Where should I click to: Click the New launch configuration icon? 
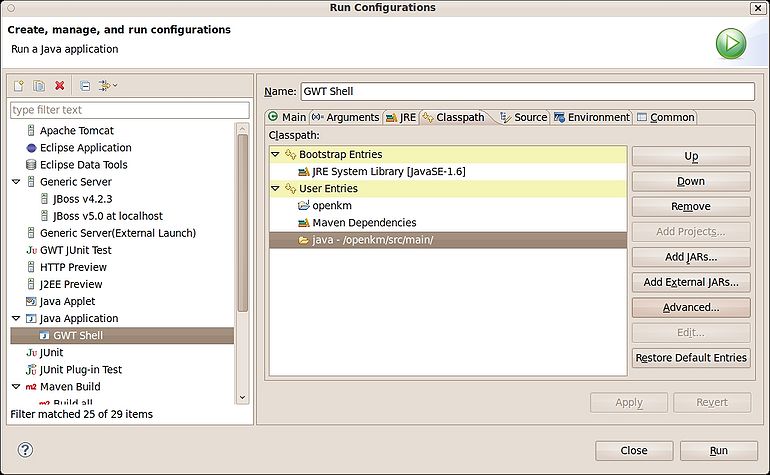tap(19, 85)
